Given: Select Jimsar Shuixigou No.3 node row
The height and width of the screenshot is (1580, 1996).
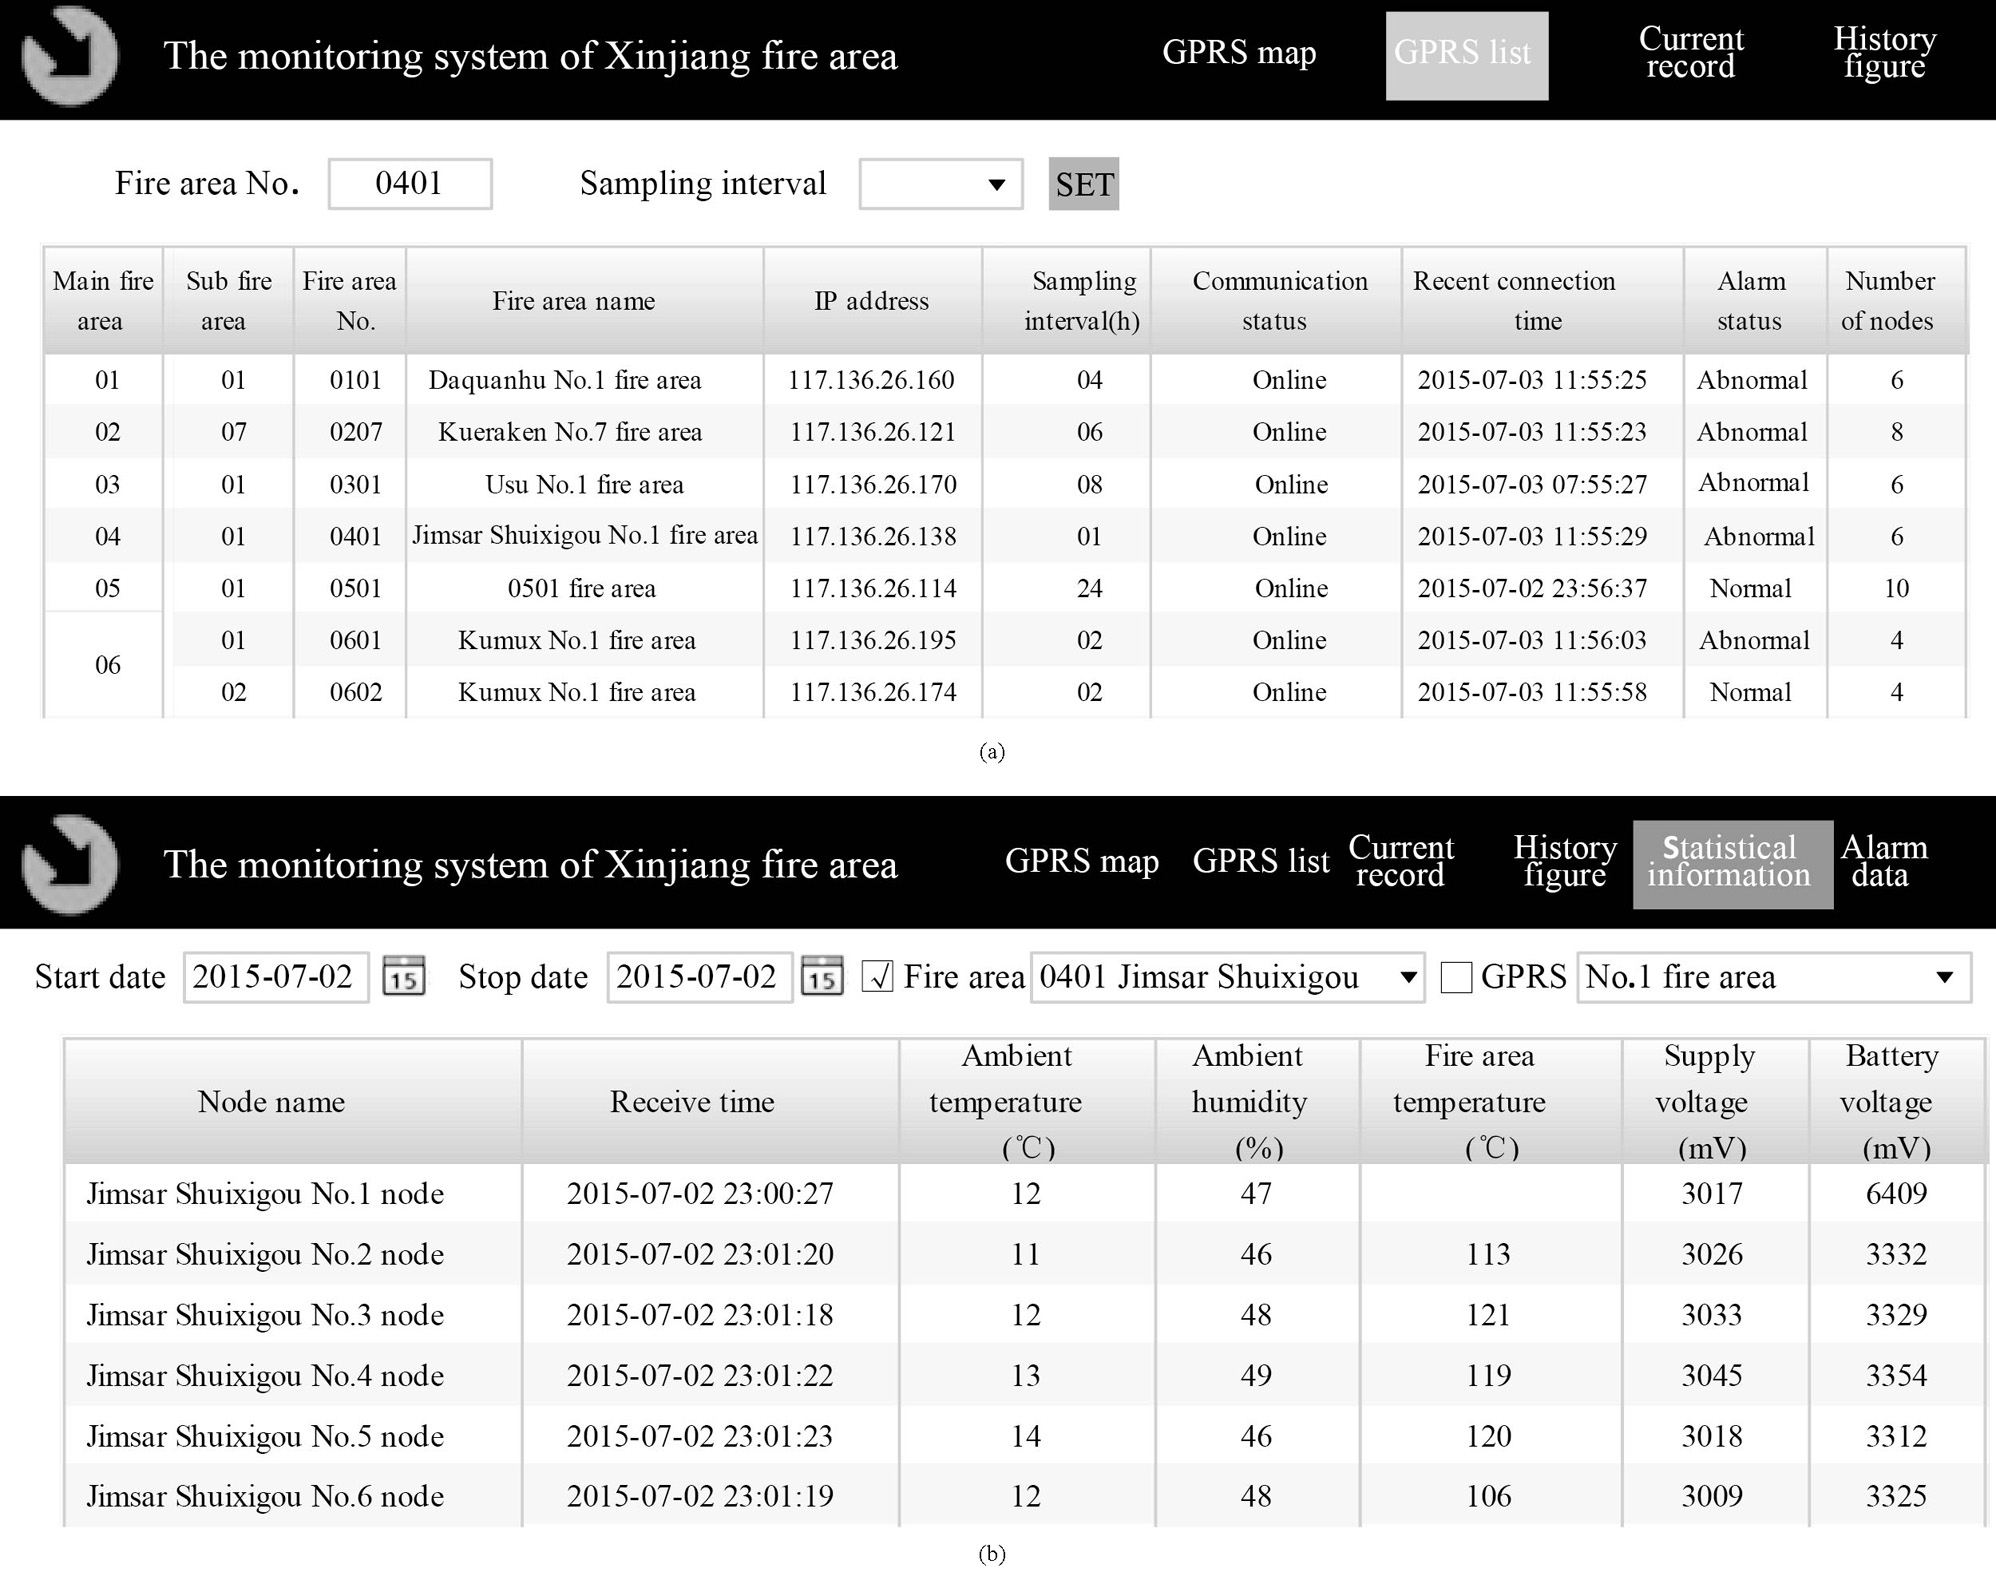Looking at the screenshot, I should pyautogui.click(x=265, y=1315).
